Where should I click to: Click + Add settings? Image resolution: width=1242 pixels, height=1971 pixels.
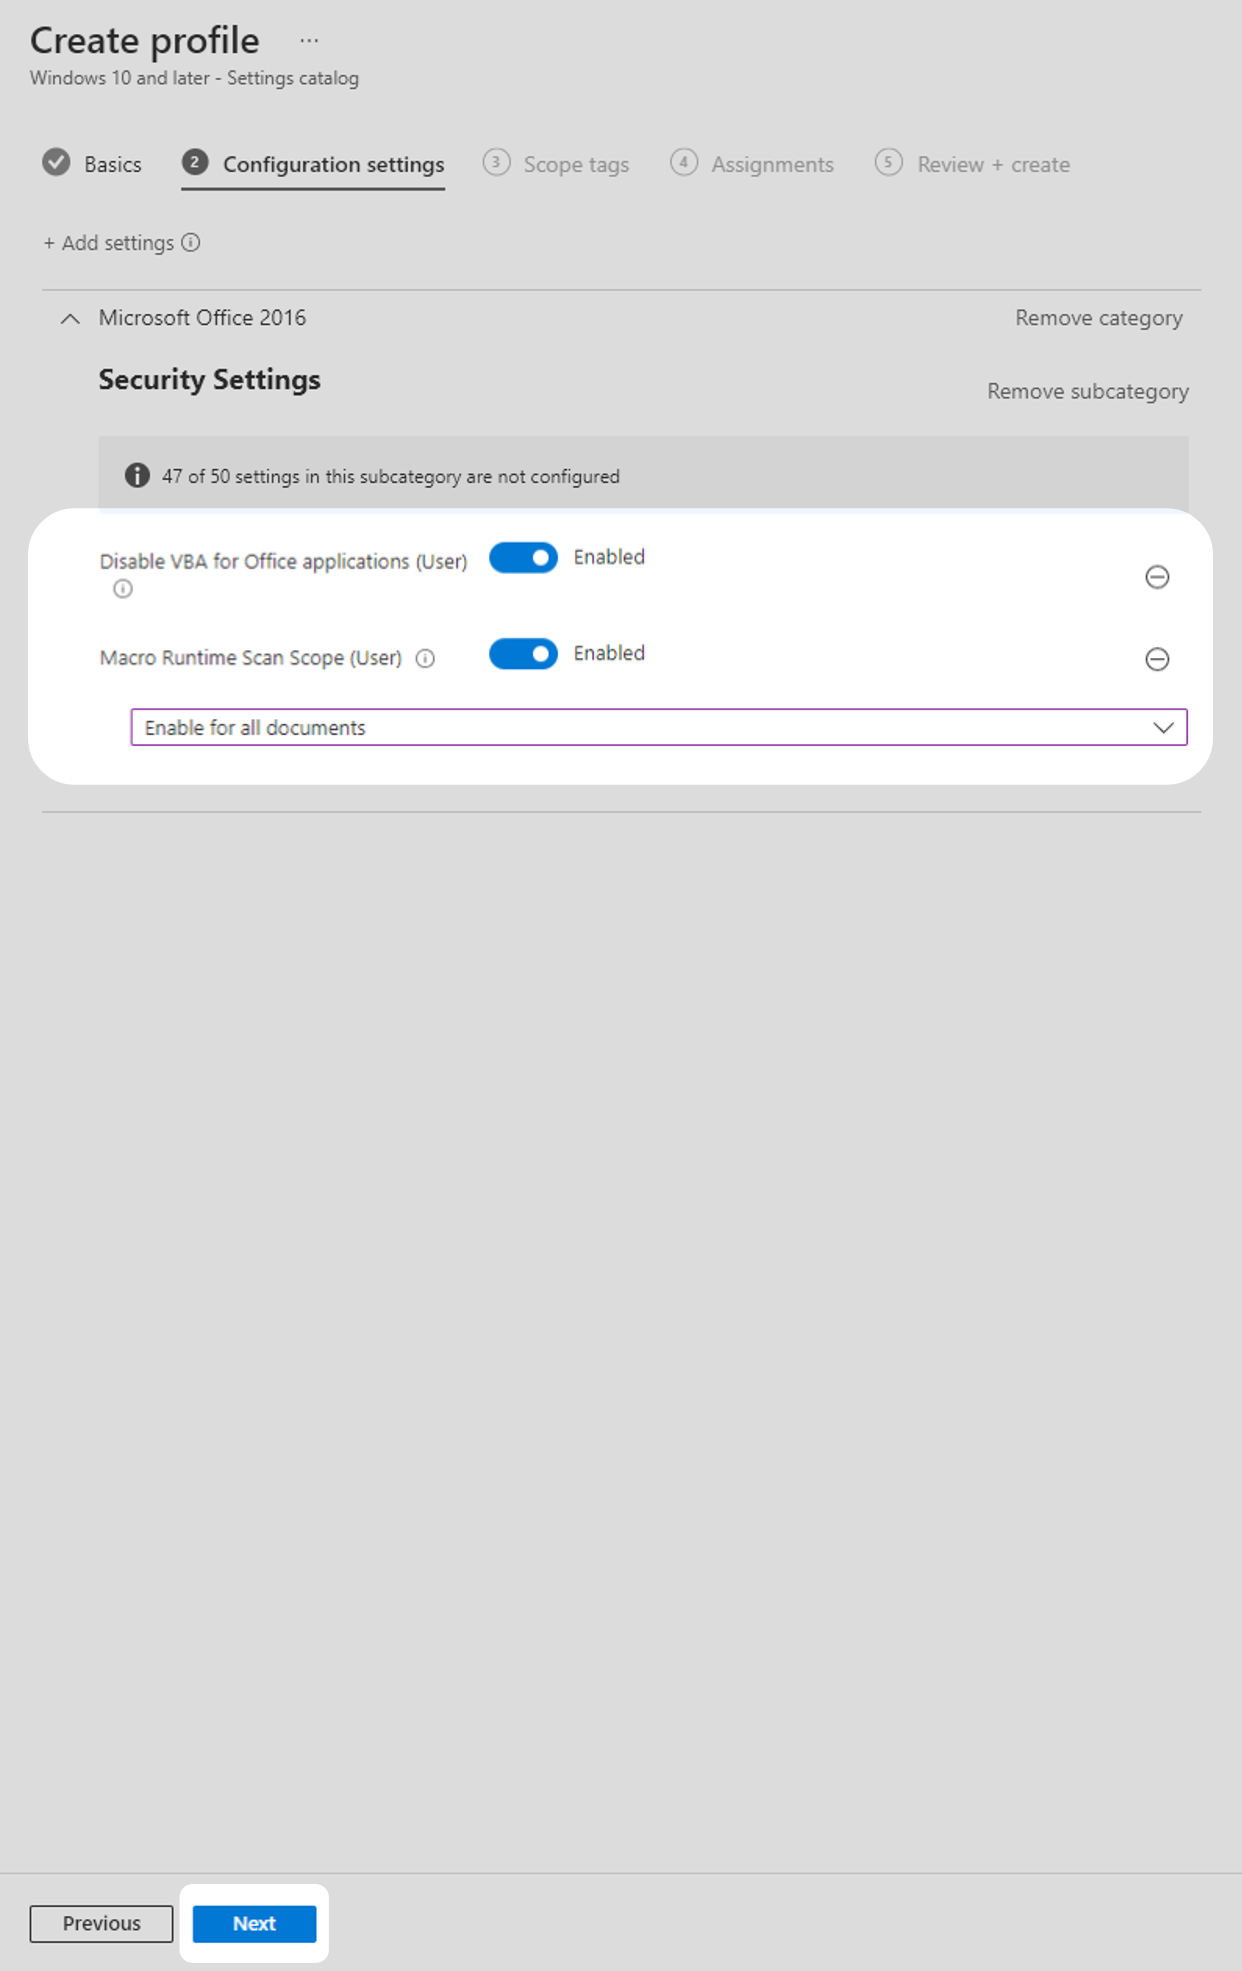pos(108,243)
